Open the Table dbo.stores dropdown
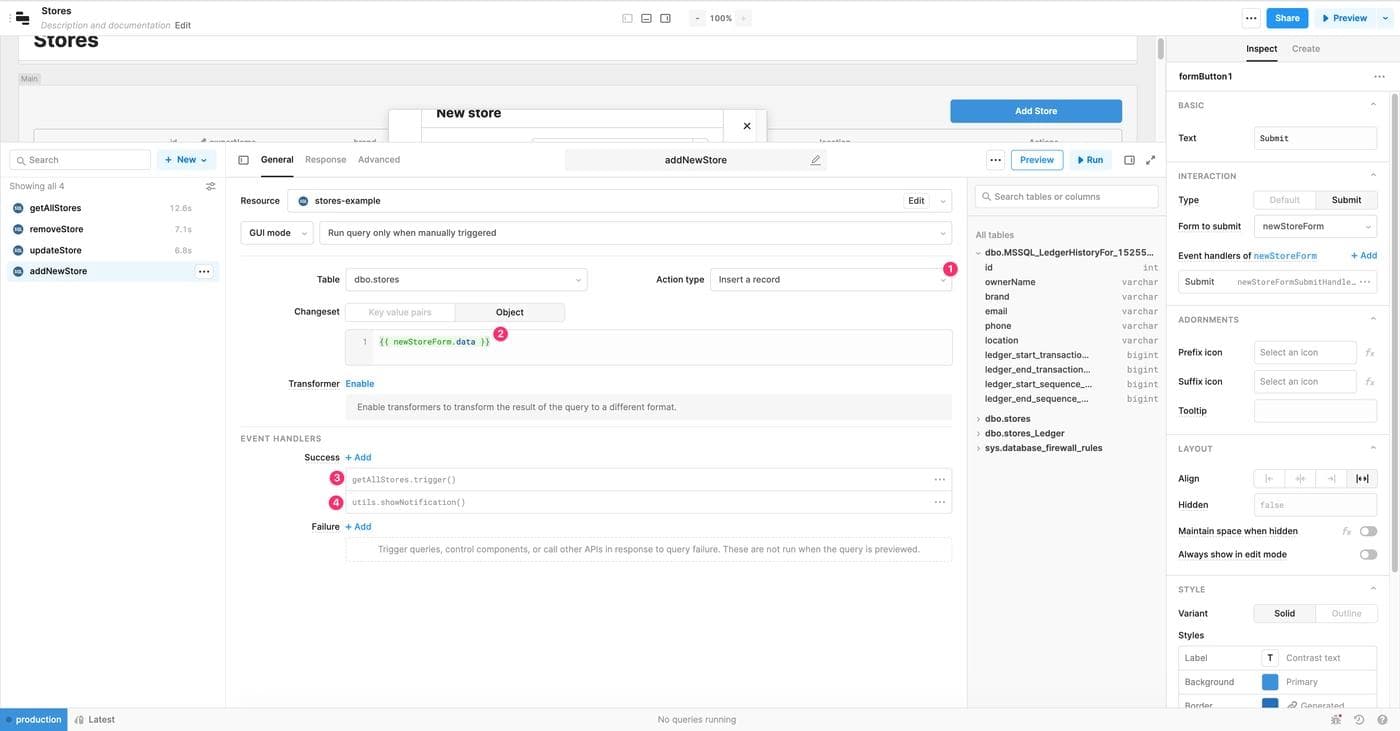The image size is (1400, 731). coord(466,280)
